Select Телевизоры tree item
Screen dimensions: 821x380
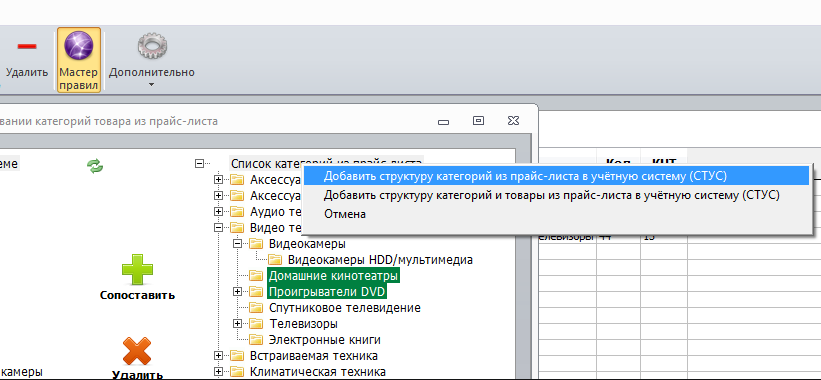tap(304, 323)
